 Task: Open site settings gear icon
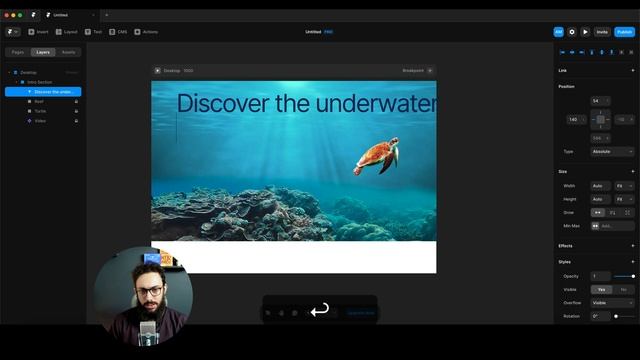tap(572, 32)
